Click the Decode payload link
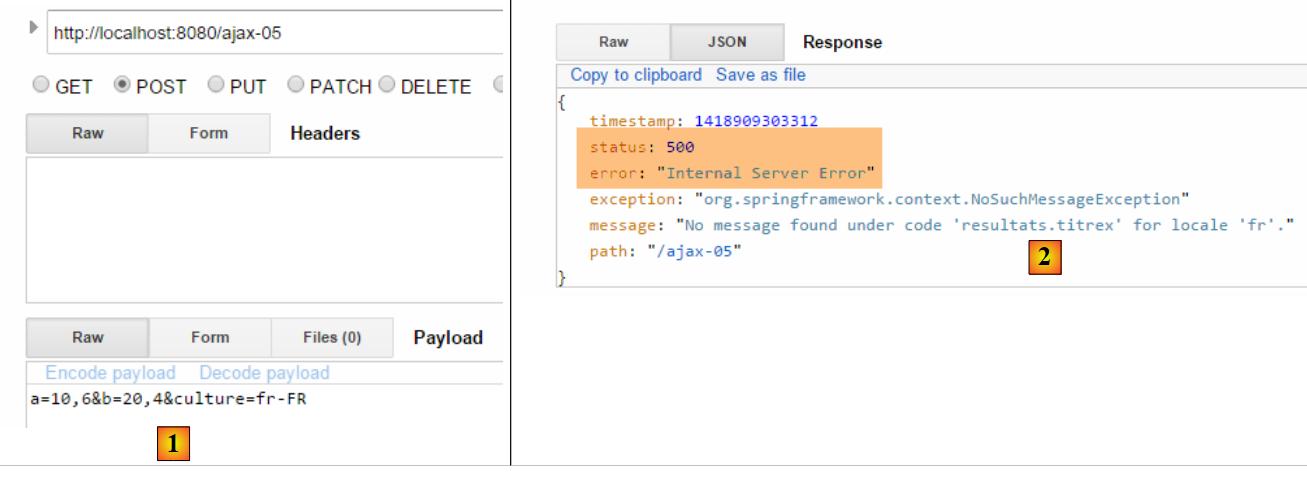 click(x=264, y=373)
